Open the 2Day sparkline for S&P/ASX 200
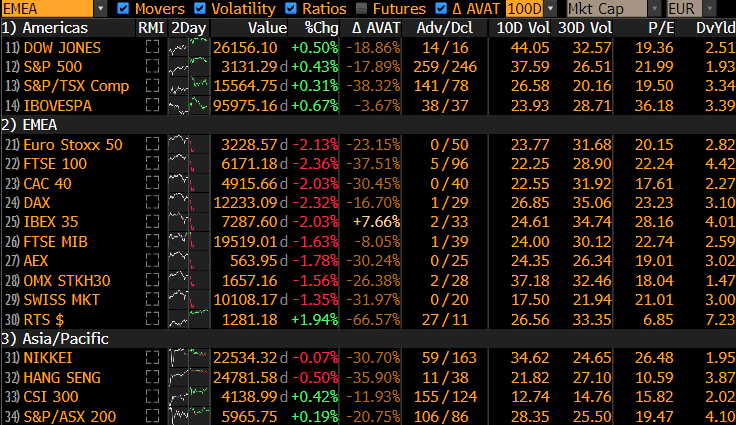The width and height of the screenshot is (736, 425). (189, 416)
